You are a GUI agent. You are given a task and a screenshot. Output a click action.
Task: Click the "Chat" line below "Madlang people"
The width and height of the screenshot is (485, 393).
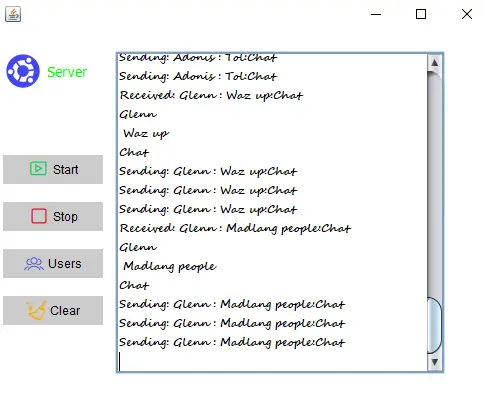[x=134, y=285]
